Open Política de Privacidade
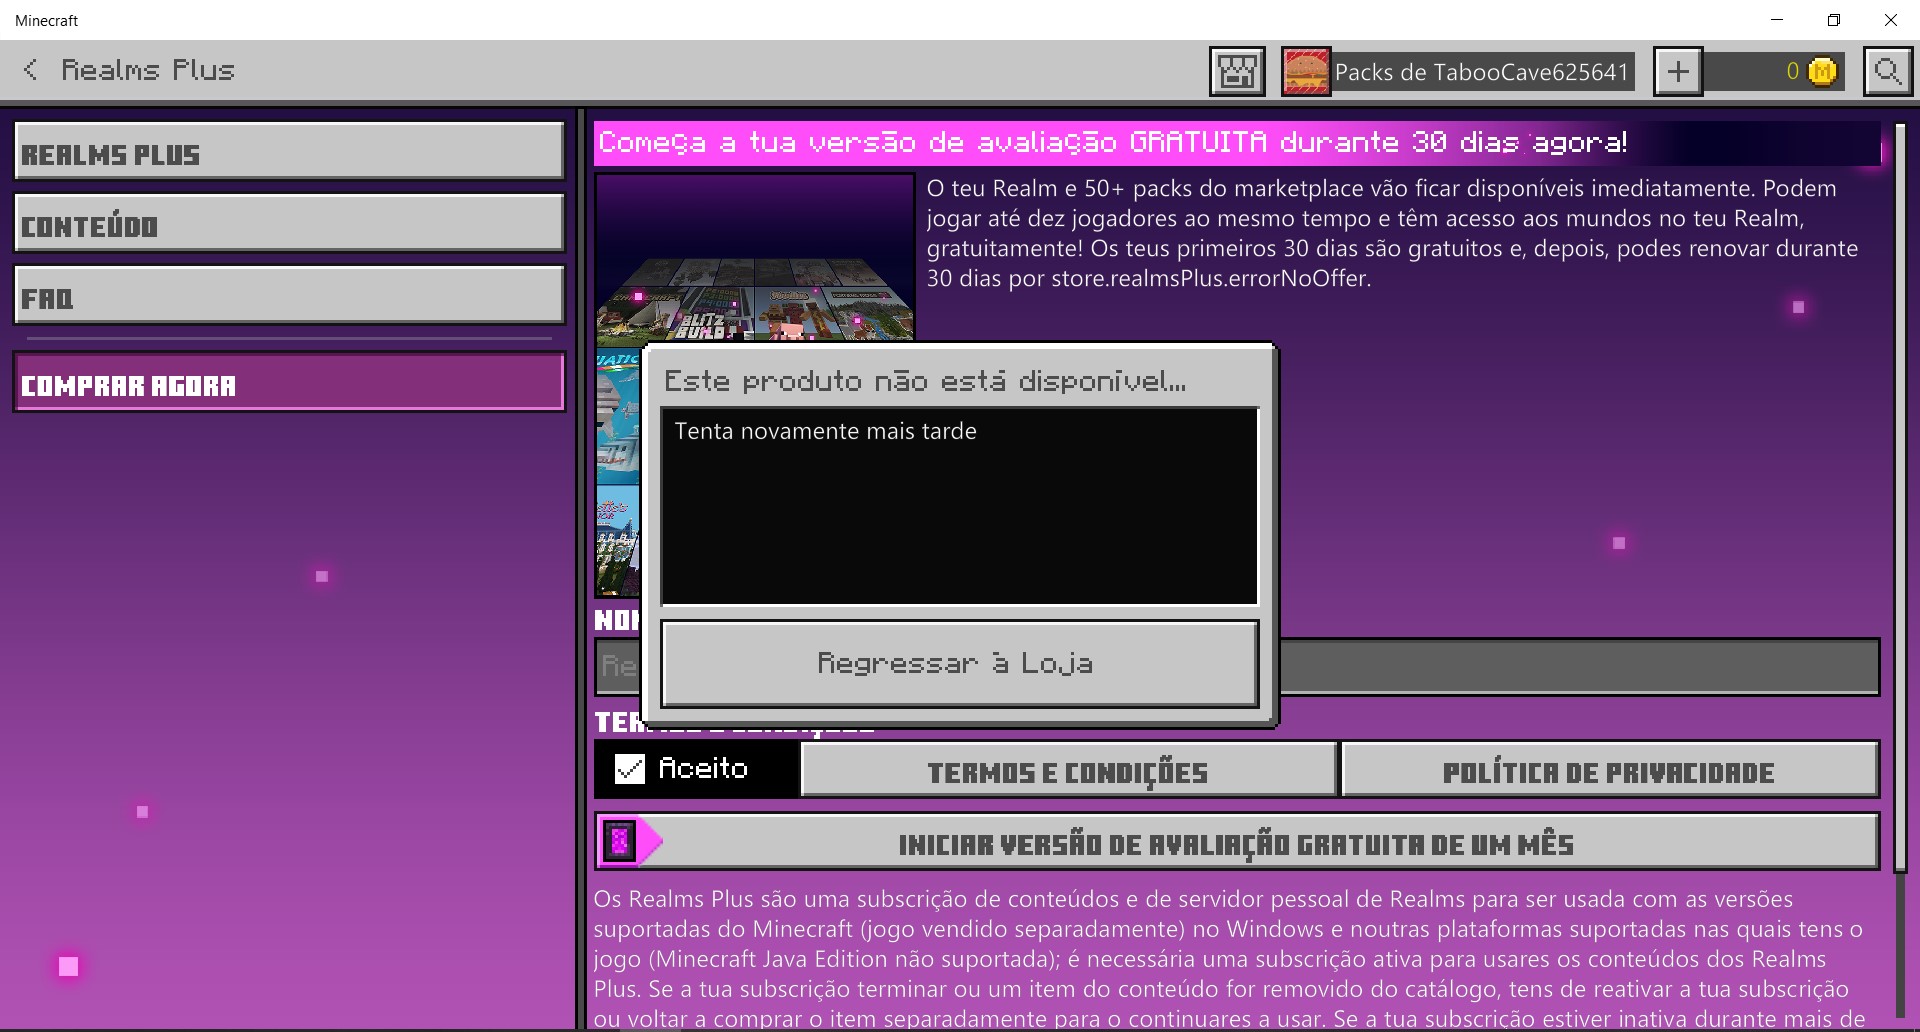This screenshot has width=1920, height=1032. point(1609,770)
